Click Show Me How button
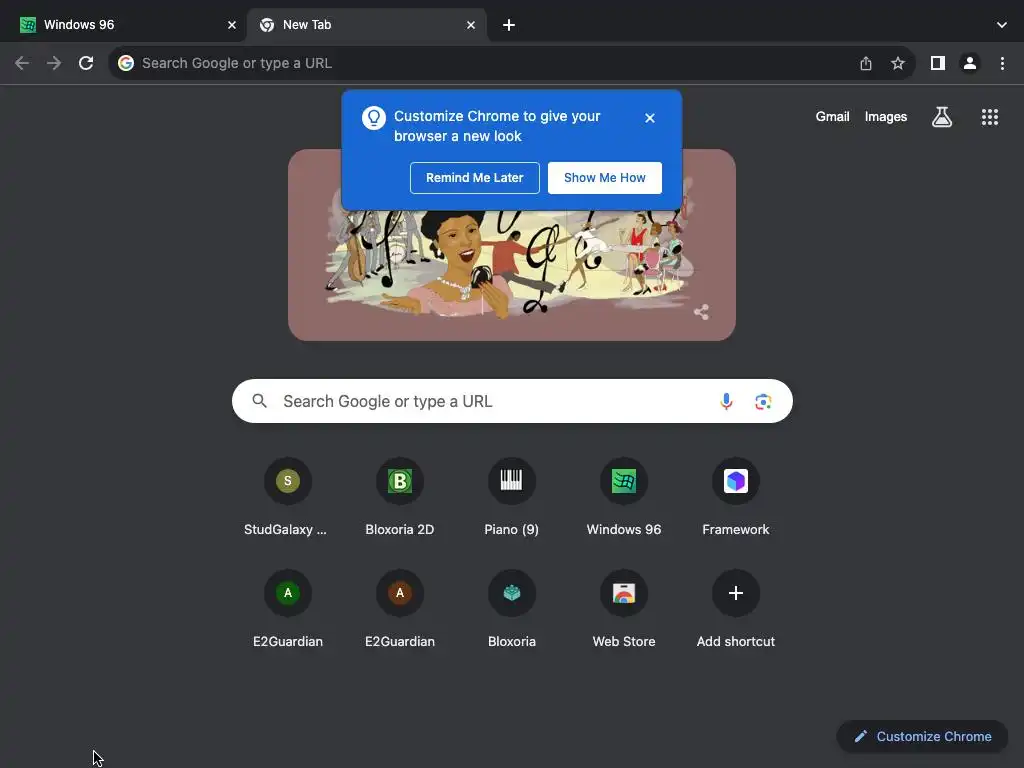The width and height of the screenshot is (1024, 768). (x=605, y=178)
